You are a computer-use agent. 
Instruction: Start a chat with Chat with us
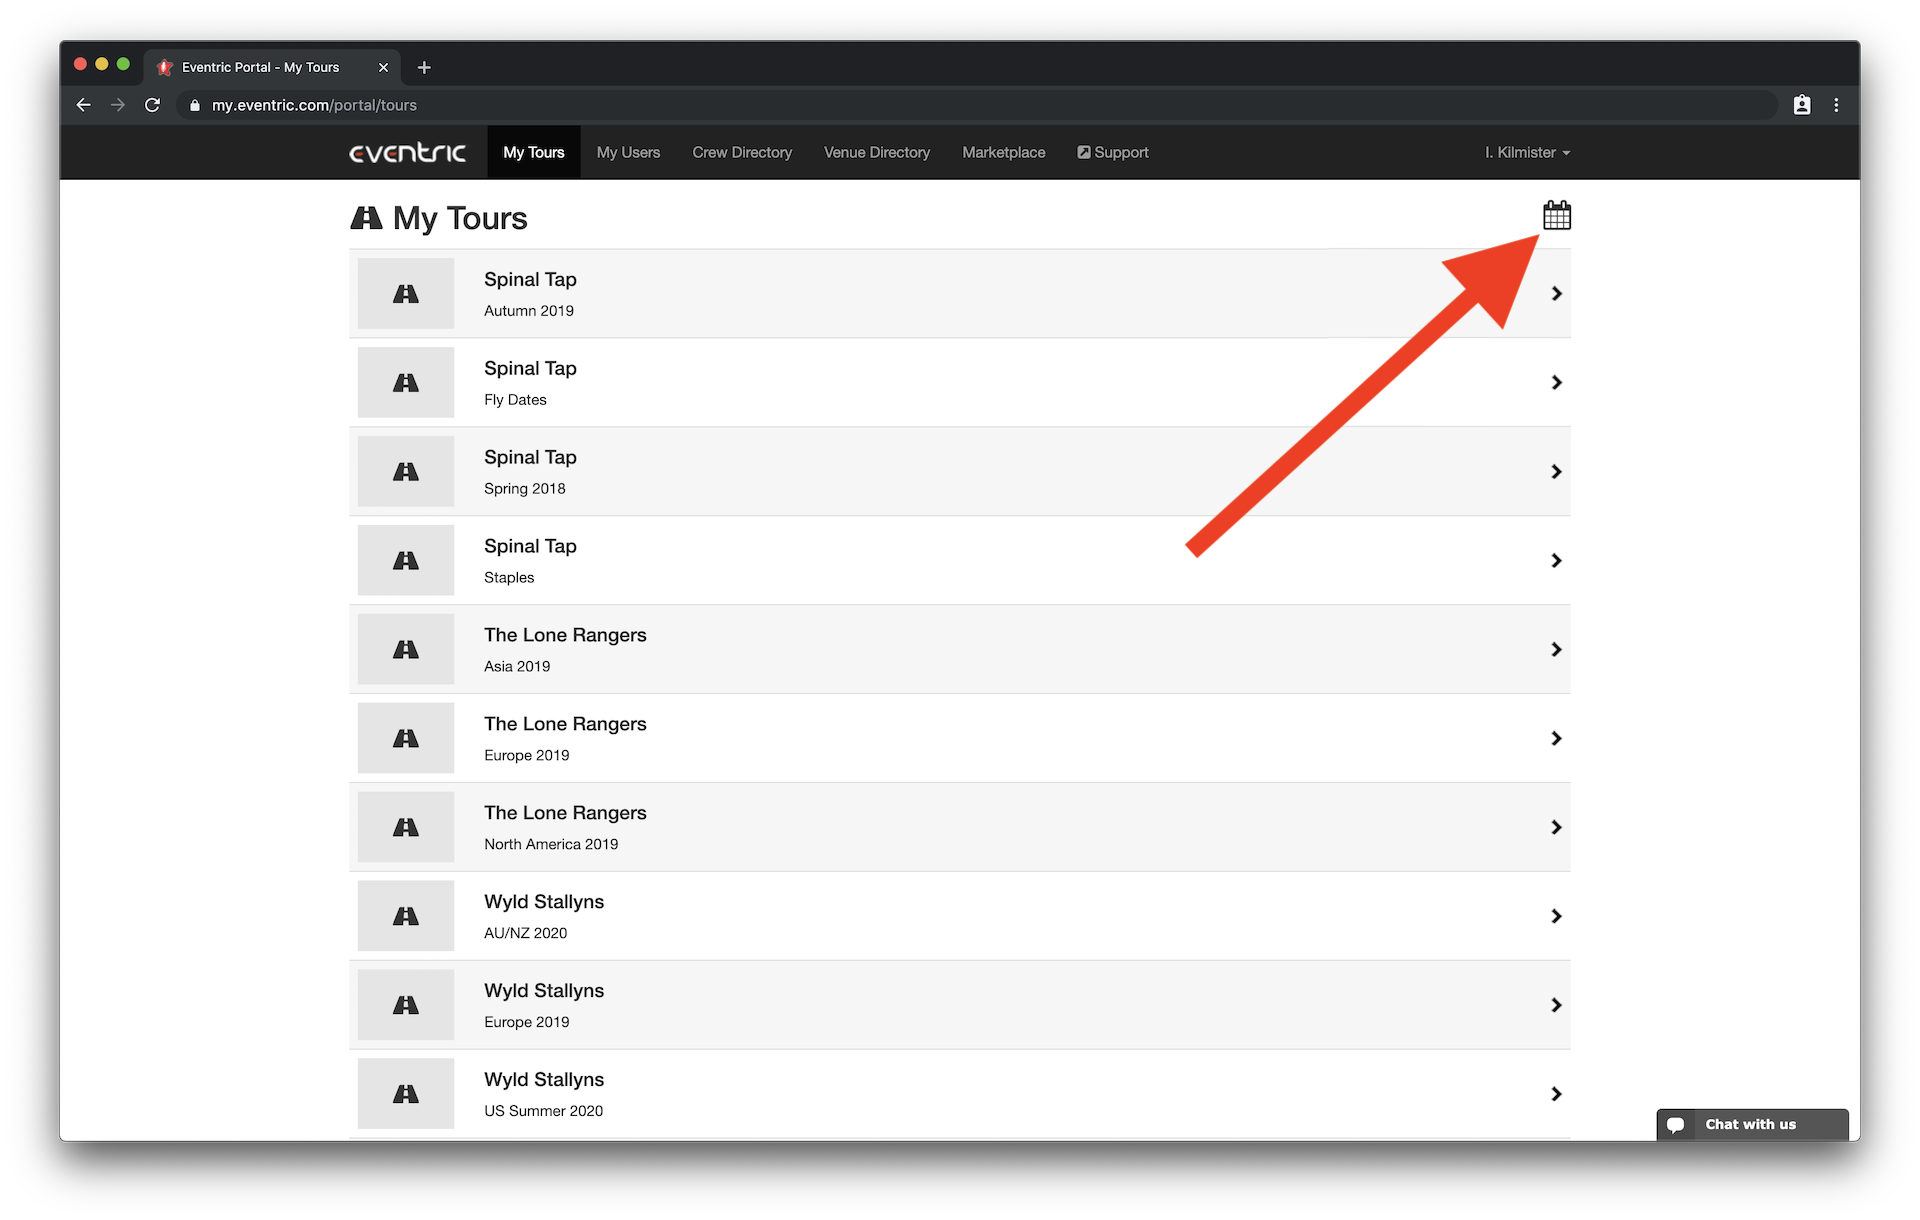(x=1752, y=1124)
